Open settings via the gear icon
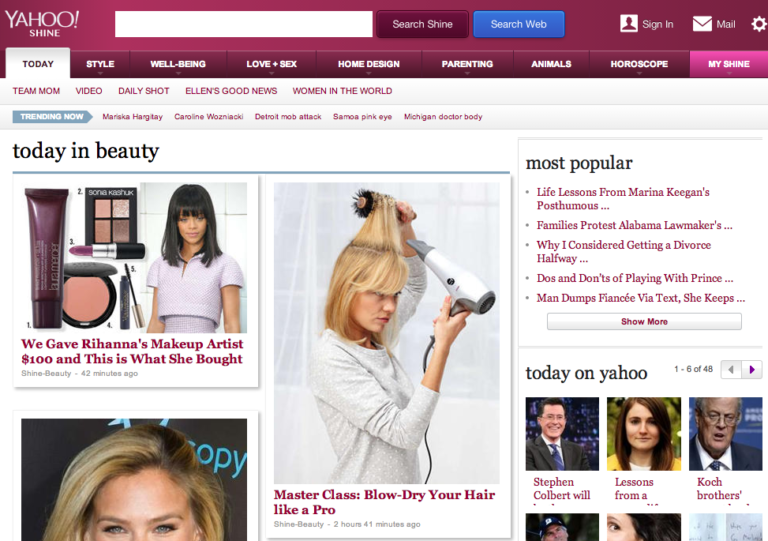This screenshot has height=541, width=768. tap(758, 24)
